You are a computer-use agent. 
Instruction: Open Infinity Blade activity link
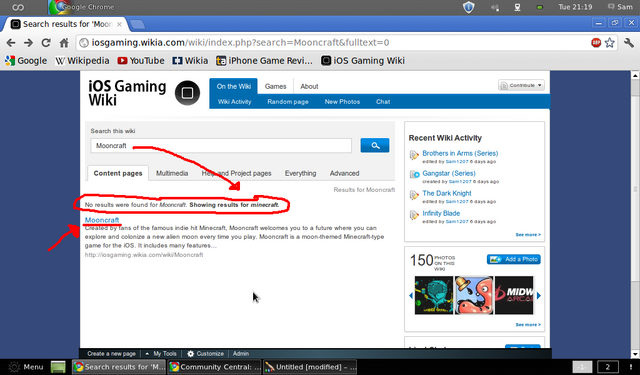click(x=441, y=213)
